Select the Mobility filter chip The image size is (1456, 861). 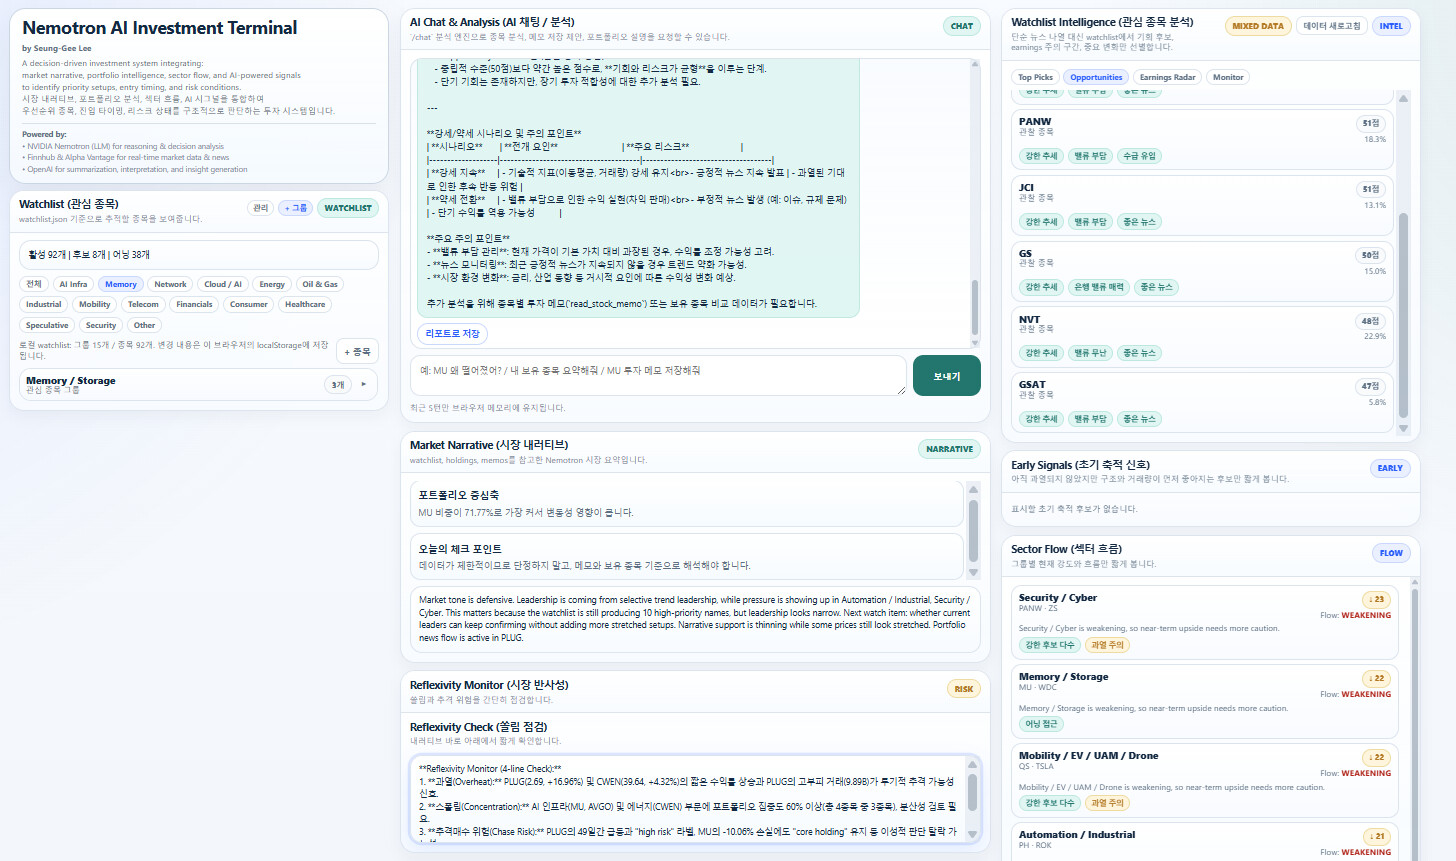pyautogui.click(x=95, y=304)
